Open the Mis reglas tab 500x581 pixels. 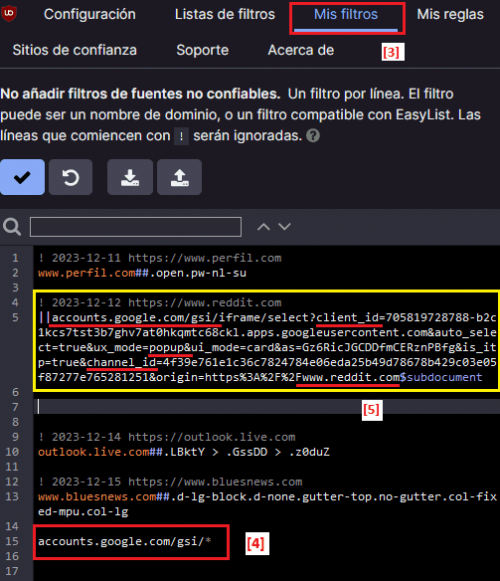tap(450, 14)
